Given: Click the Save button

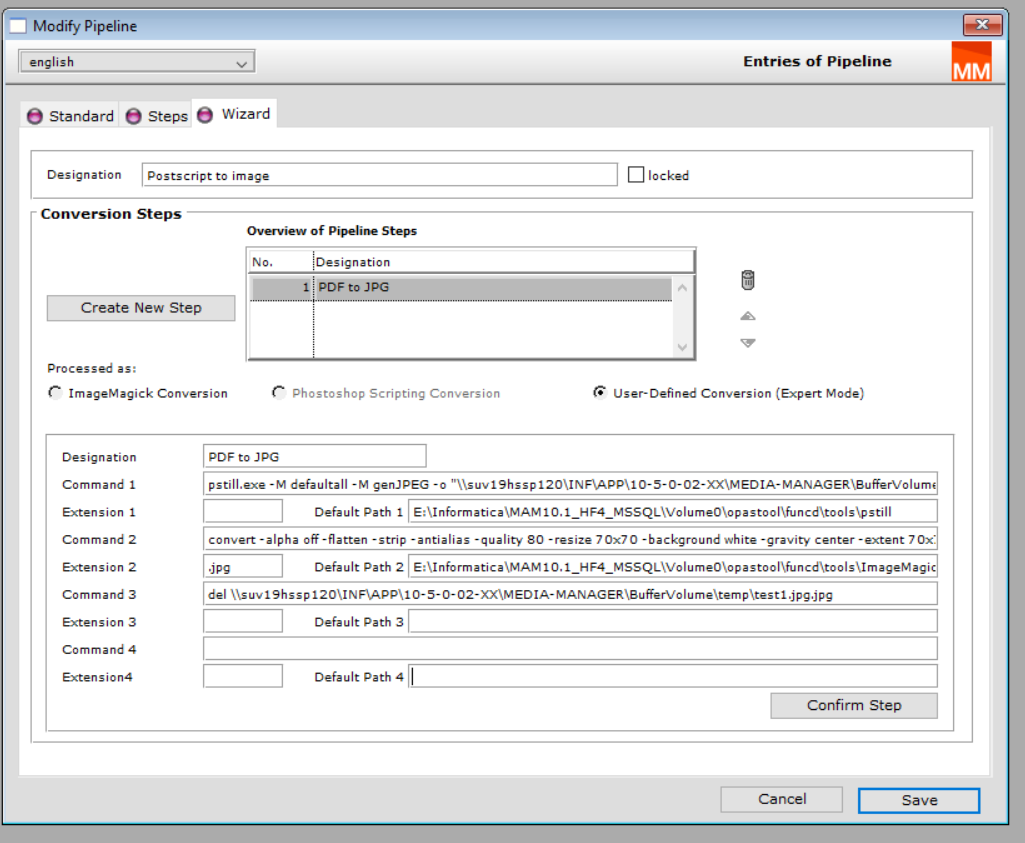Looking at the screenshot, I should coord(919,801).
